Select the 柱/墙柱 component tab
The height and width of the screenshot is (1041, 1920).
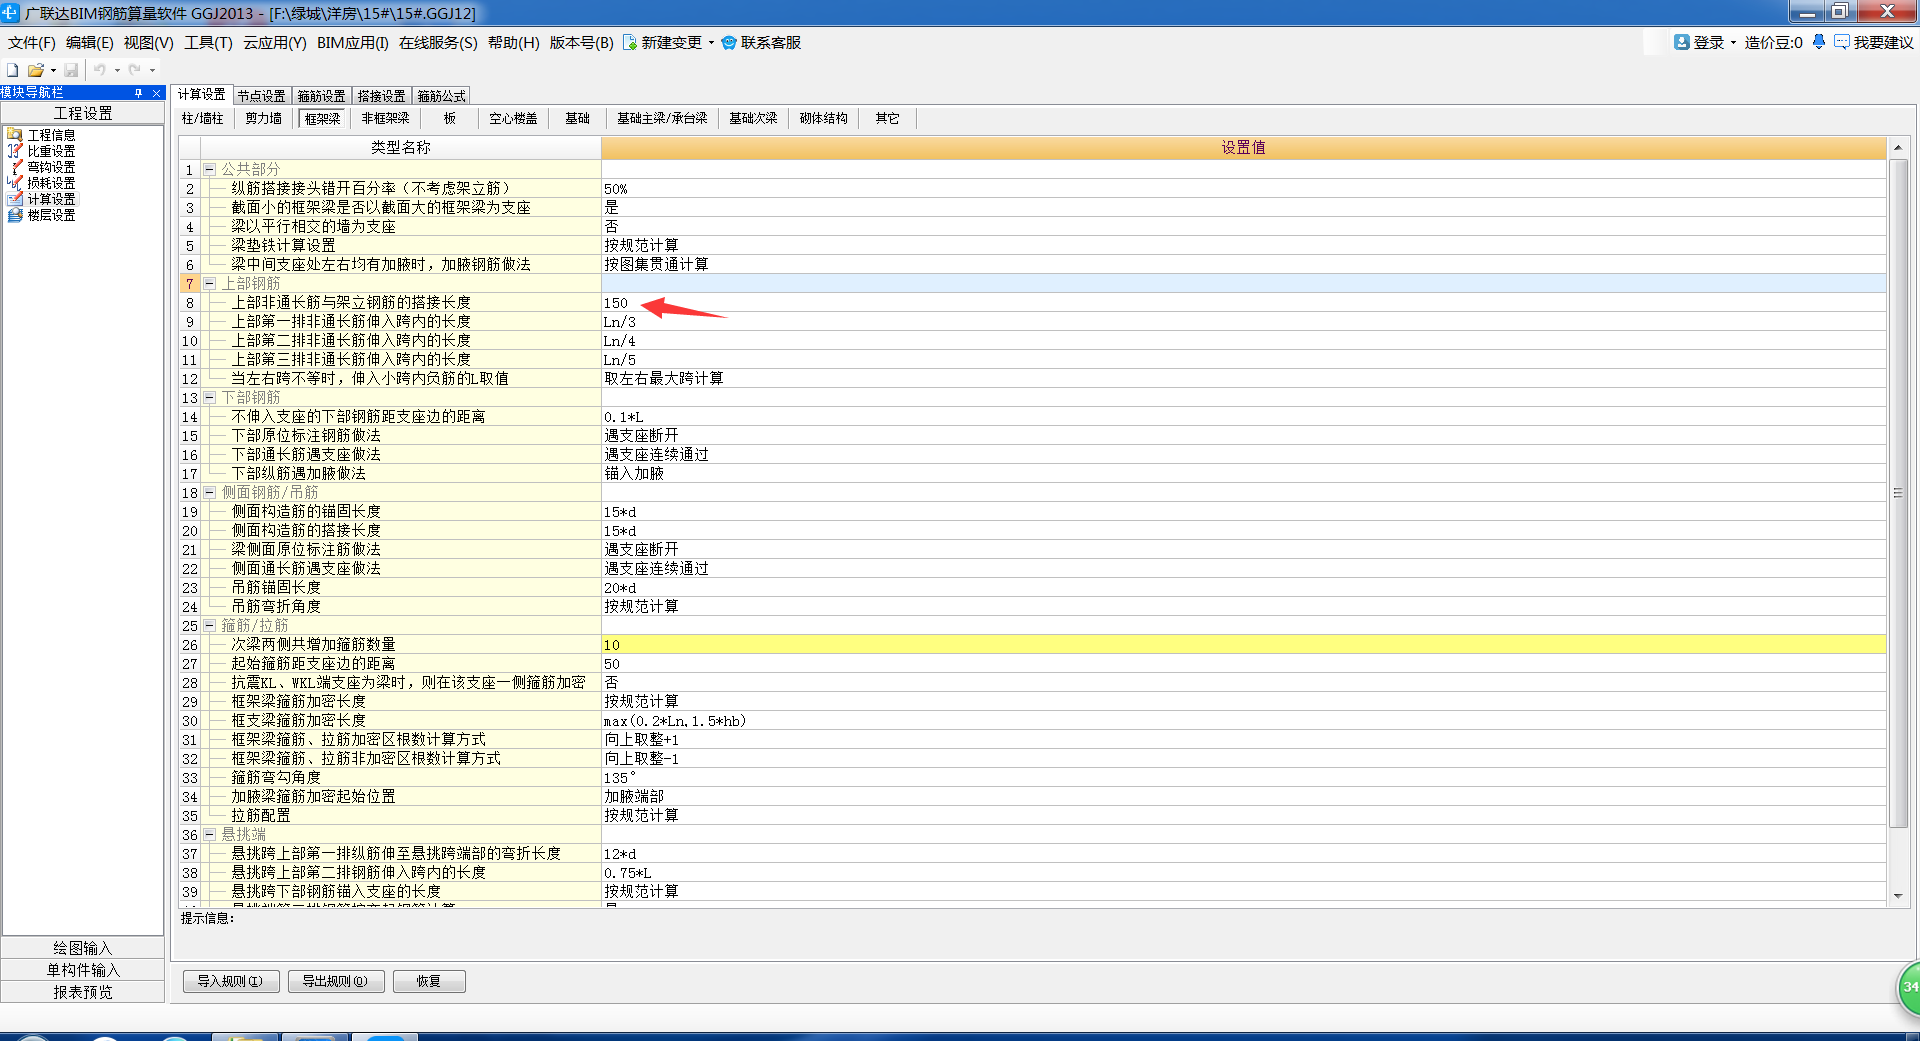point(203,118)
